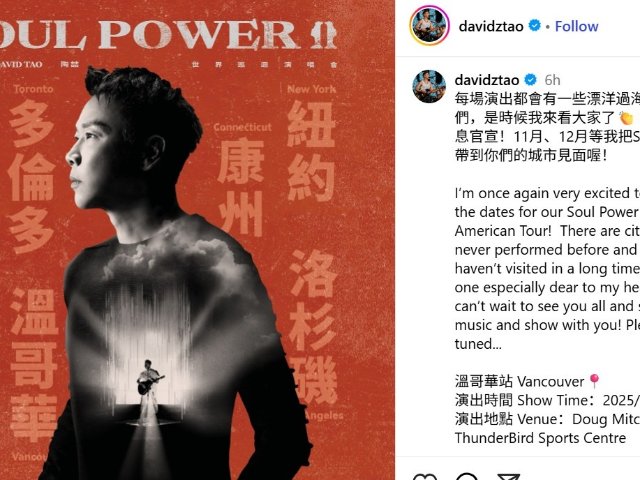Image resolution: width=640 pixels, height=480 pixels.
Task: Click the verified badge next to caption username
Action: (530, 80)
